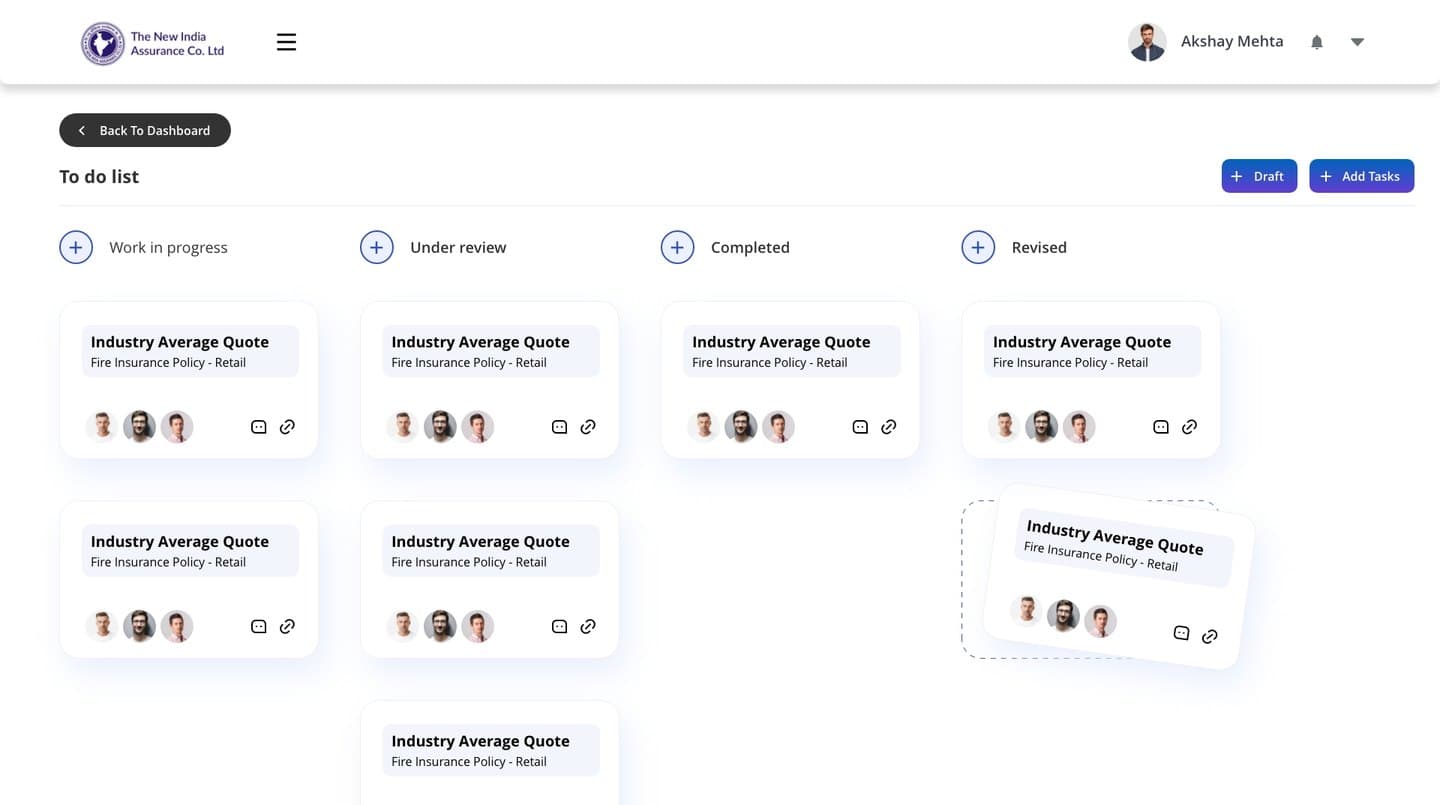Open comments on second Under review card
Viewport: 1440px width, 805px height.
[559, 626]
